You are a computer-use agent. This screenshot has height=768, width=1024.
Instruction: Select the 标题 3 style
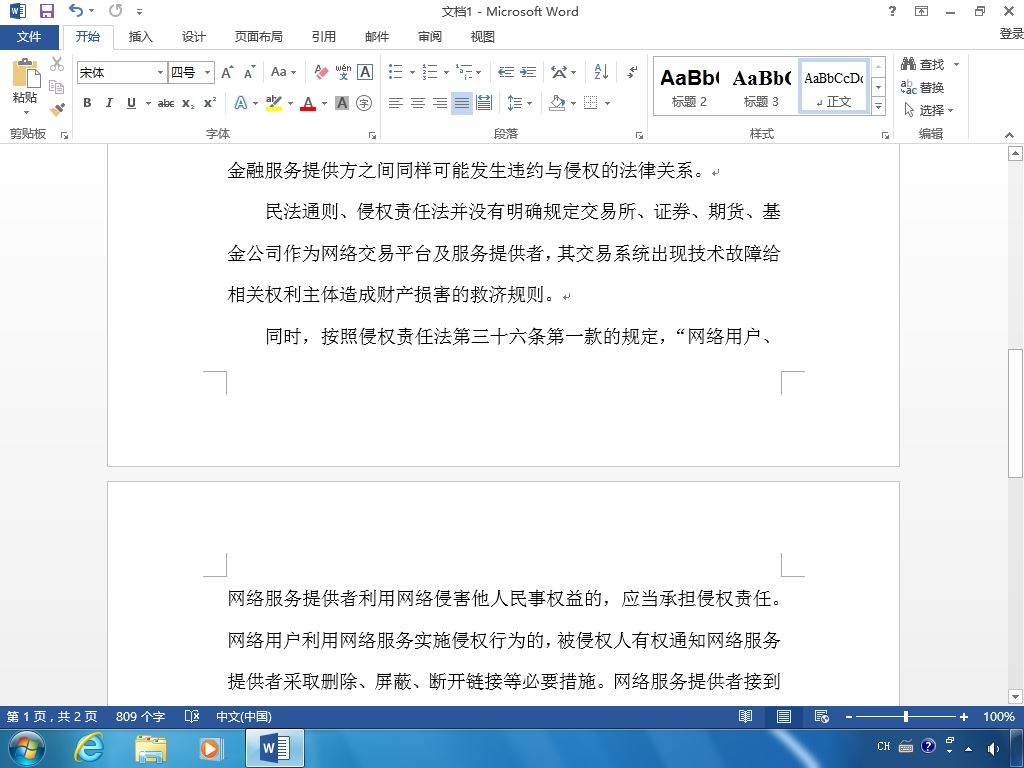(x=761, y=87)
